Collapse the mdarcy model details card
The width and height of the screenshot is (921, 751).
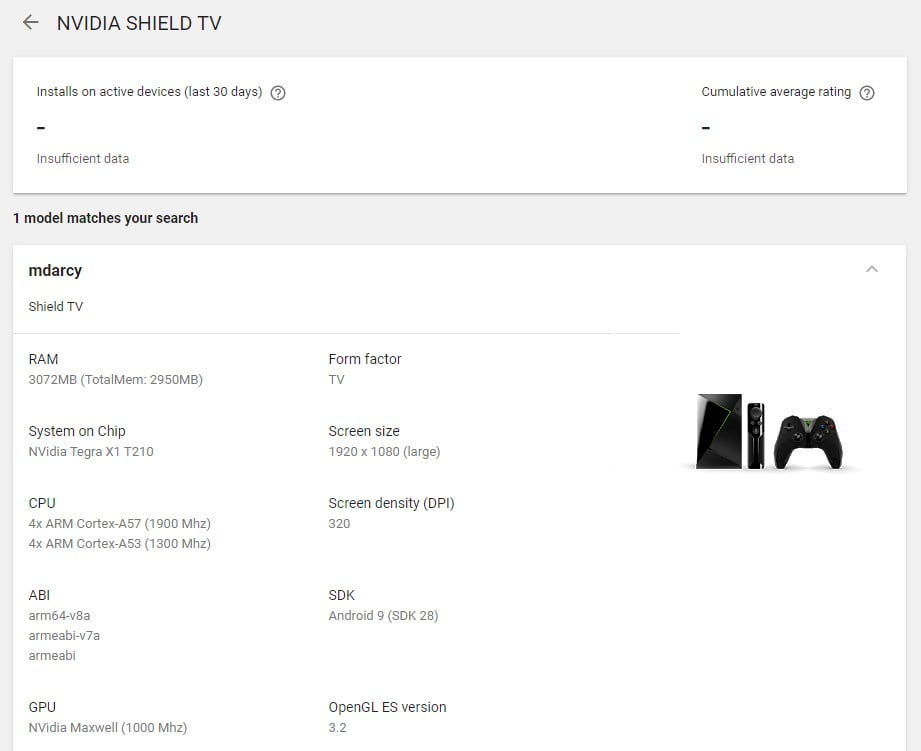click(871, 269)
